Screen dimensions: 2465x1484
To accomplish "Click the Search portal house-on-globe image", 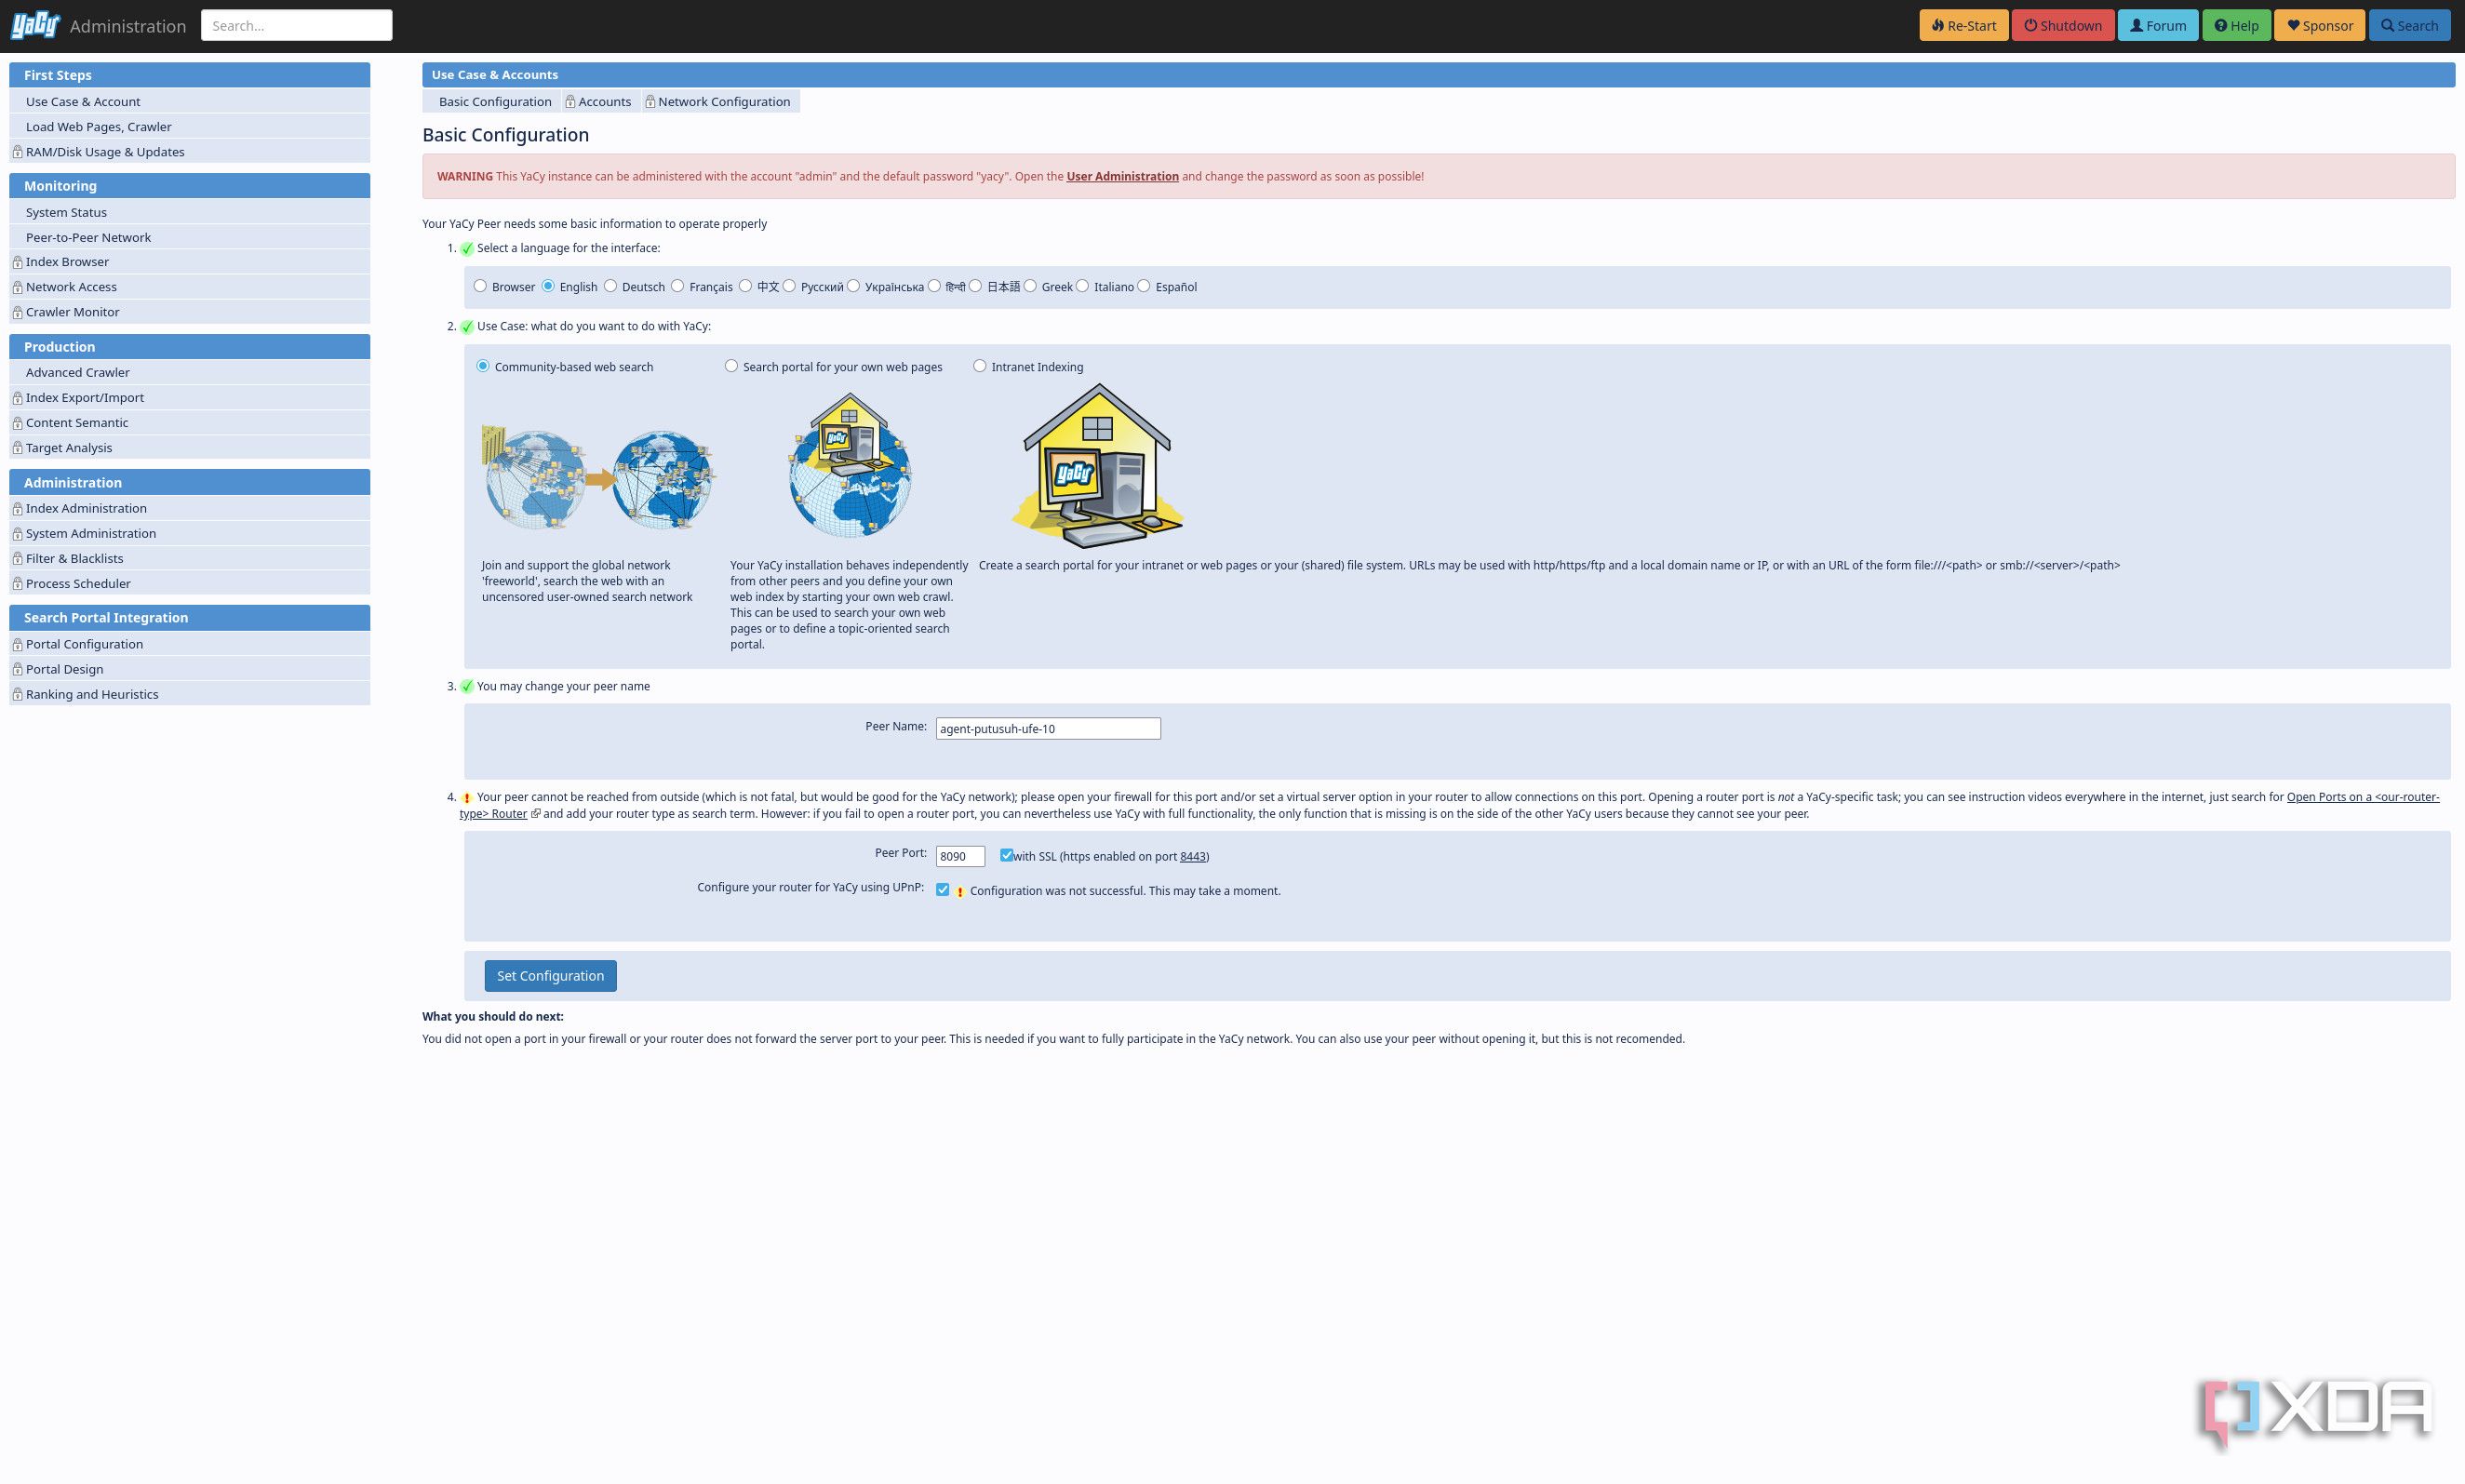I will pyautogui.click(x=849, y=465).
